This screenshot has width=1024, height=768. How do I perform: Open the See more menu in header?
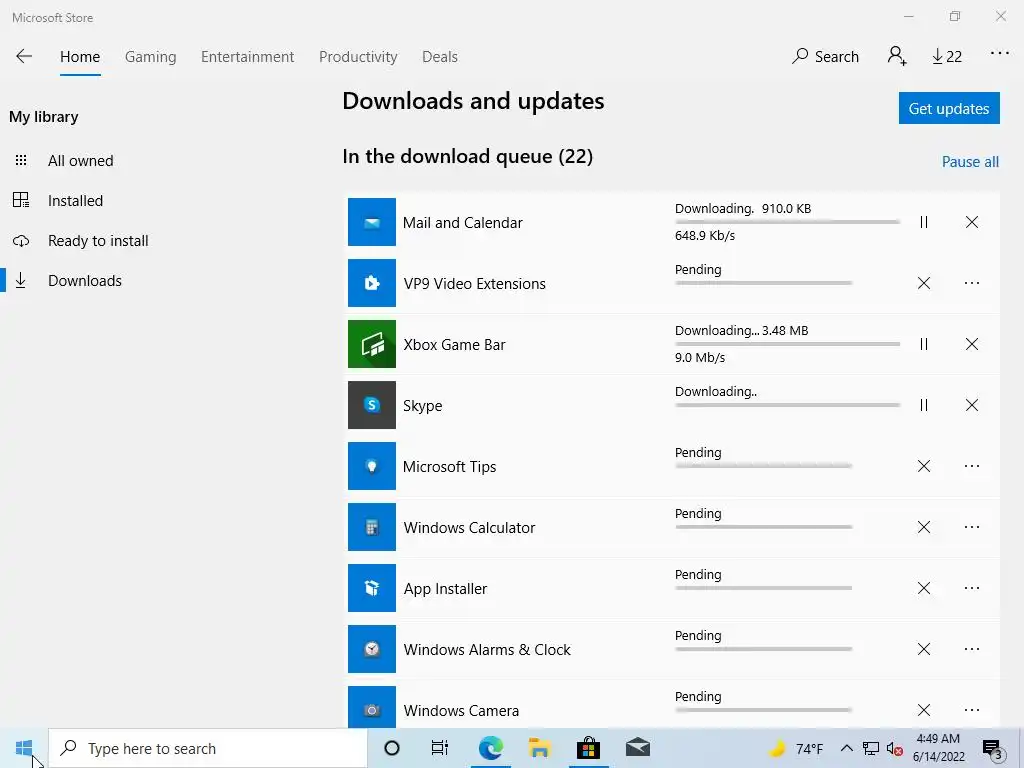(x=1000, y=53)
